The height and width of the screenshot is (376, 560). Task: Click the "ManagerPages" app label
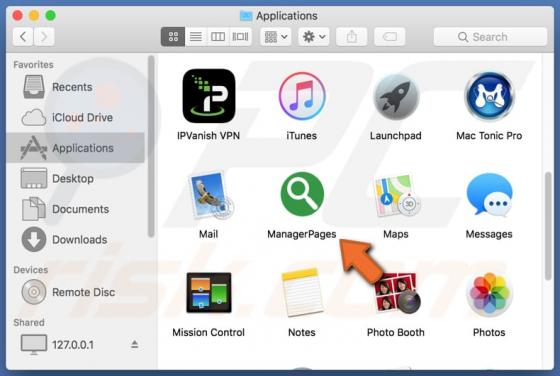pyautogui.click(x=302, y=234)
